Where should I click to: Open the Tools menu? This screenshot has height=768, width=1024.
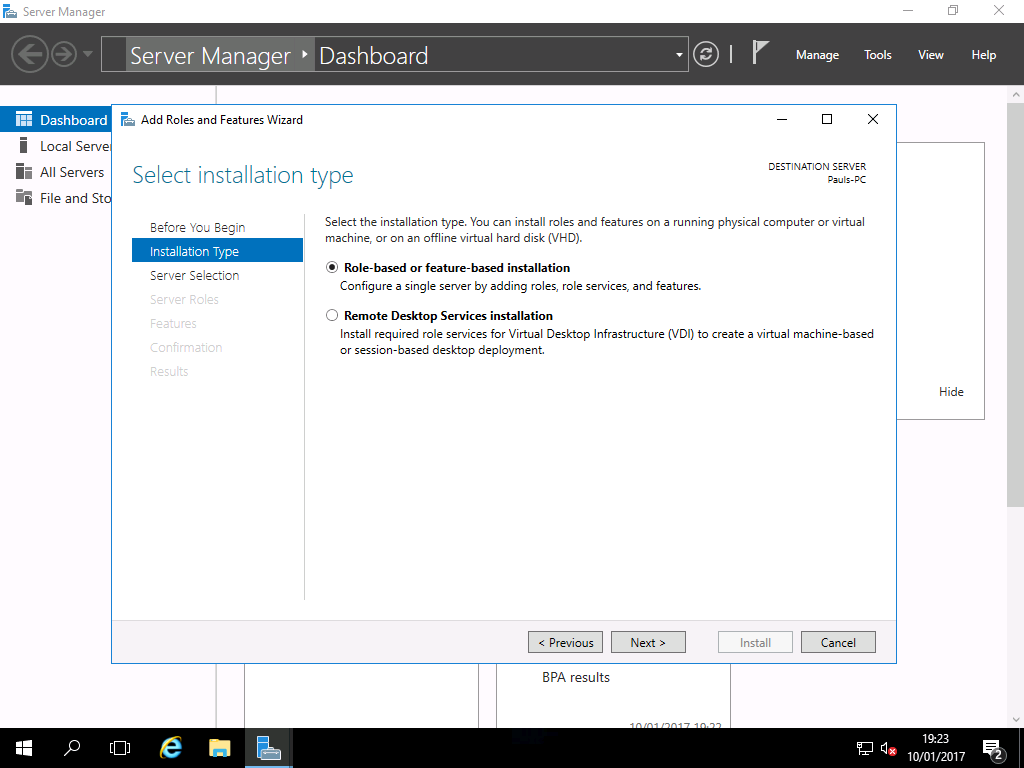(877, 55)
